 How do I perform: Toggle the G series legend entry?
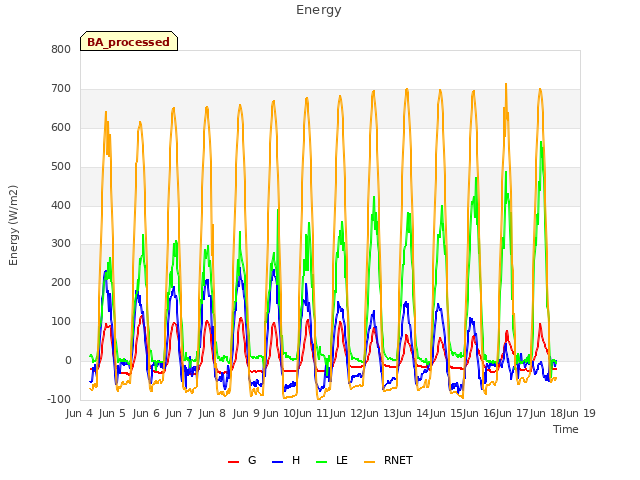coord(242,460)
